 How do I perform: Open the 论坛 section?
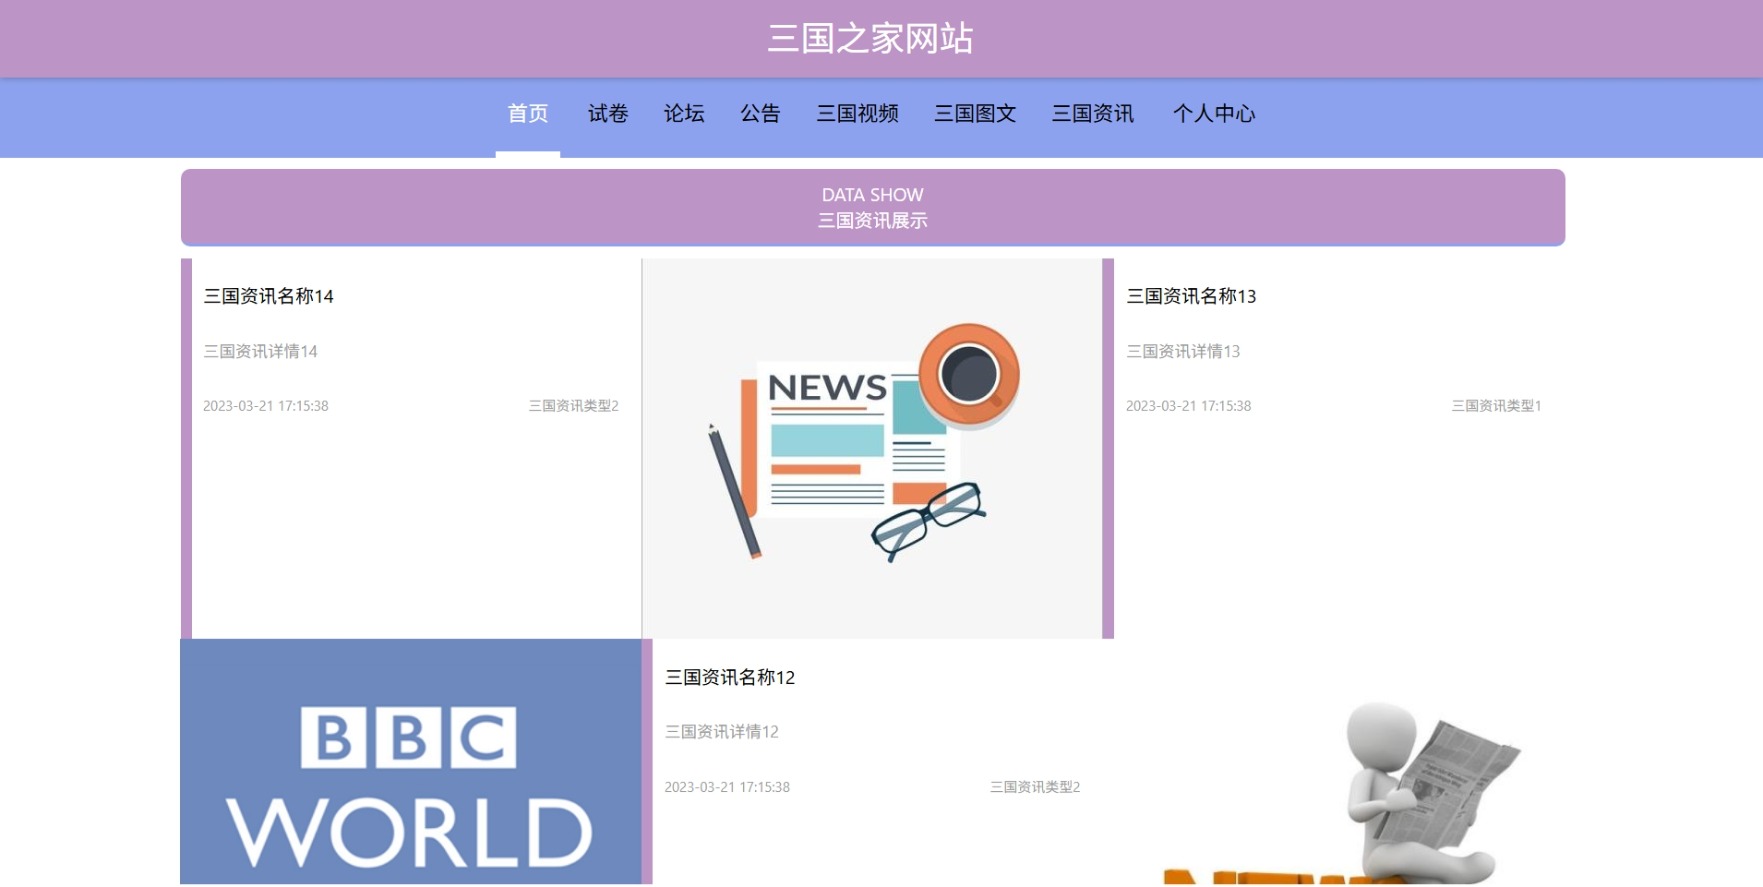(x=684, y=114)
